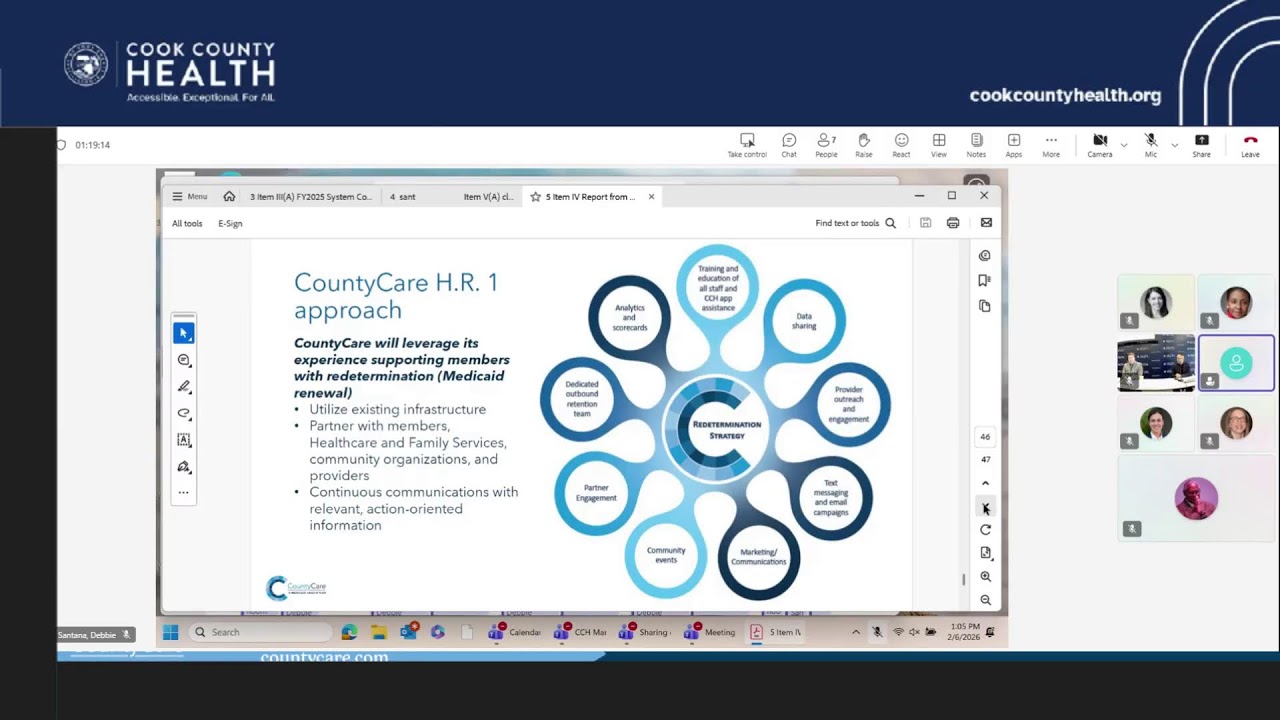Choose the Add comment tool
Viewport: 1280px width, 720px height.
tap(183, 360)
